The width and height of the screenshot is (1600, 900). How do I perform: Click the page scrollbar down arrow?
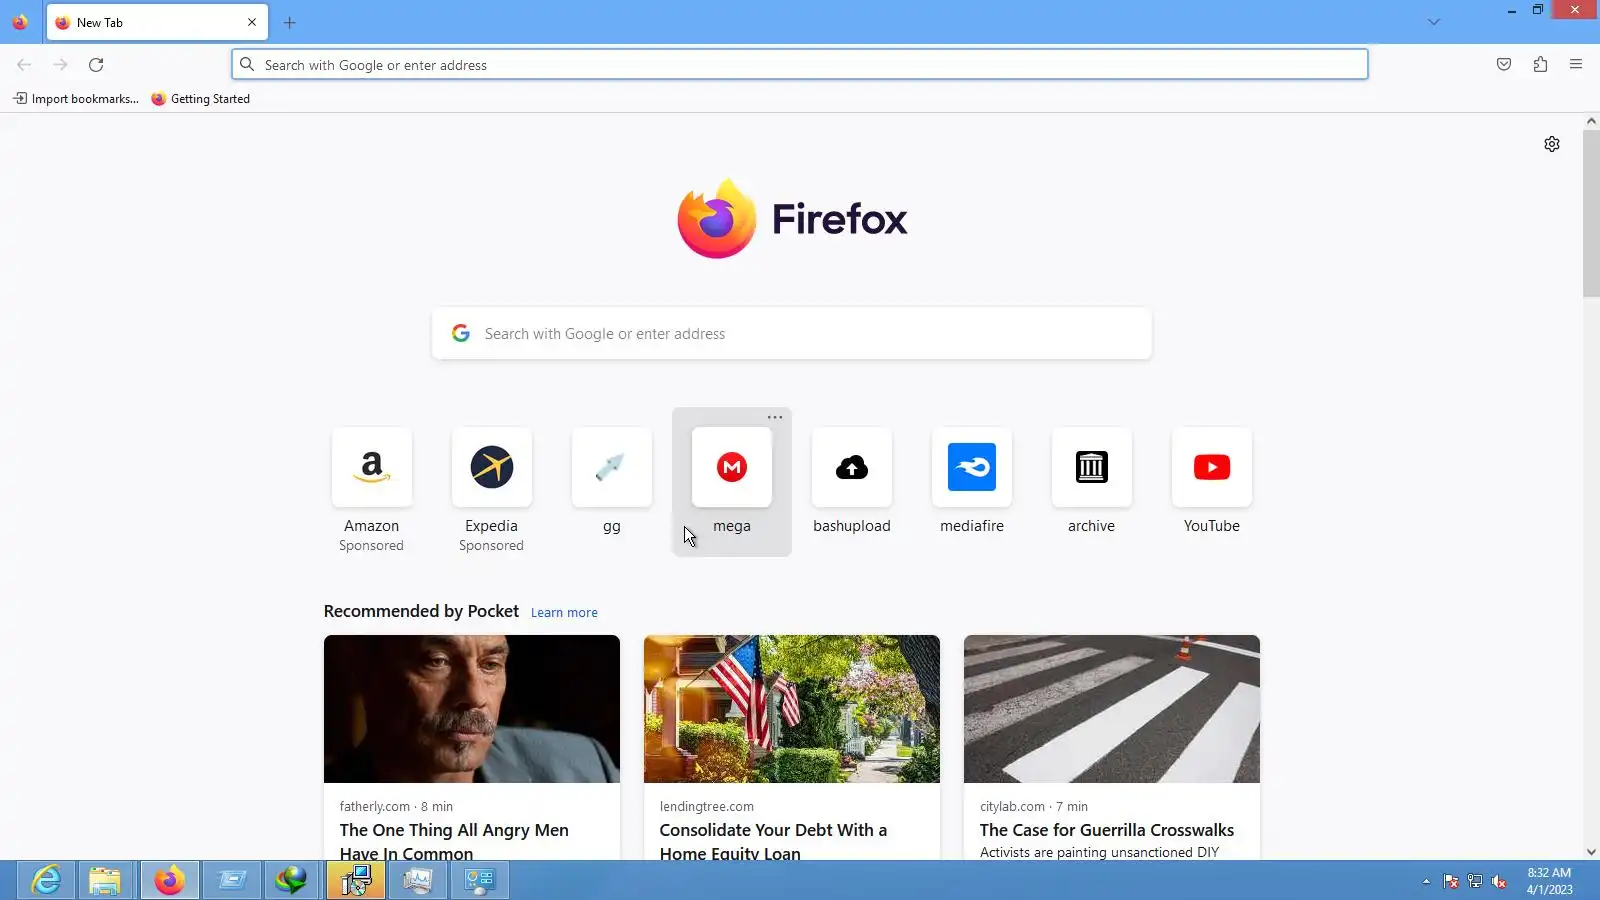point(1591,853)
